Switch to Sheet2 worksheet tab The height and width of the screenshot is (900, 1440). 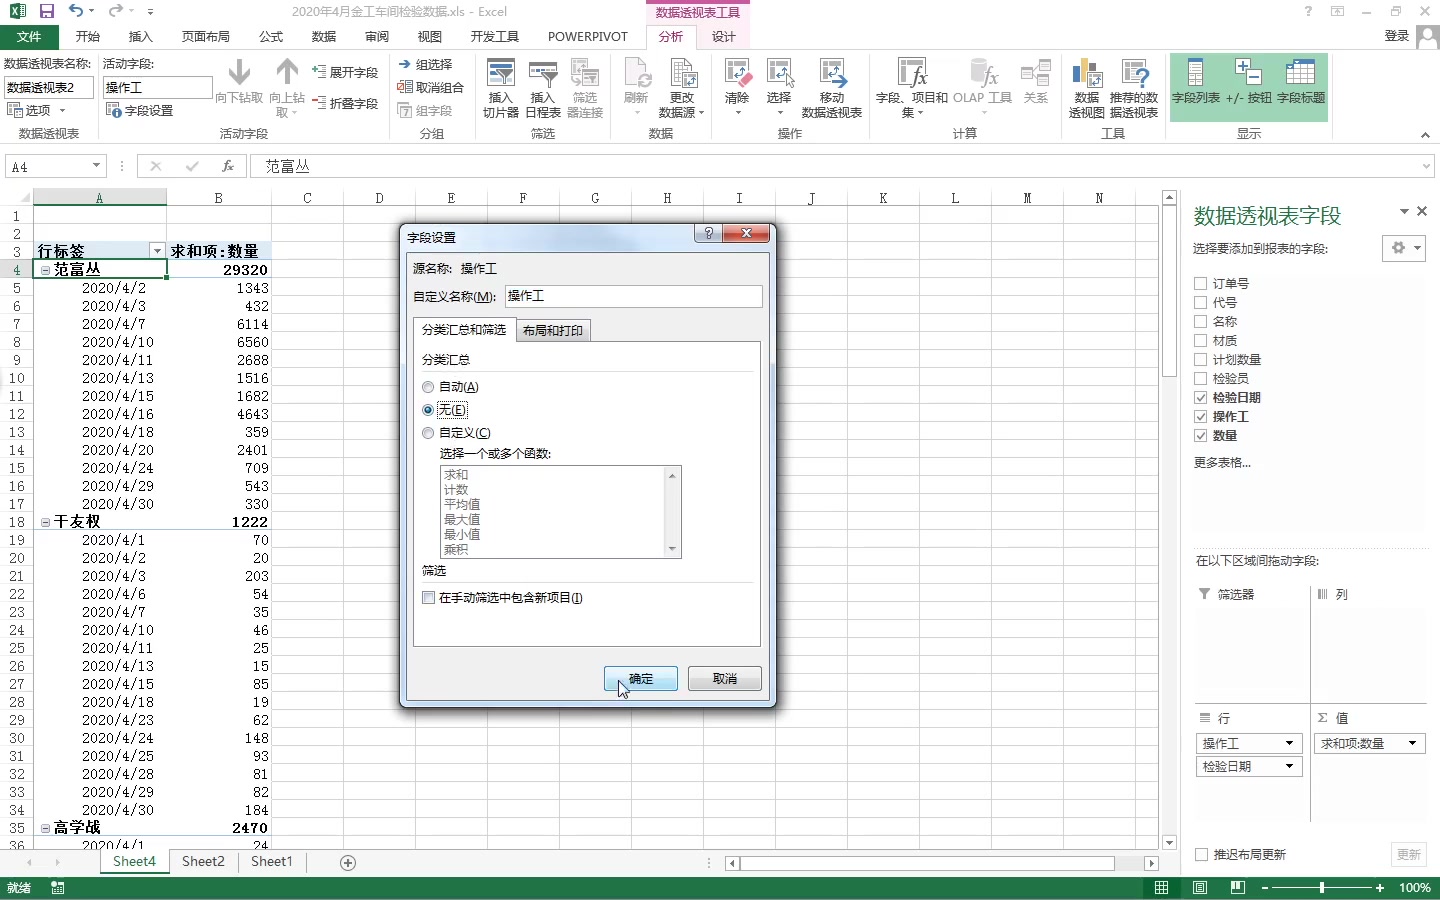pos(203,862)
